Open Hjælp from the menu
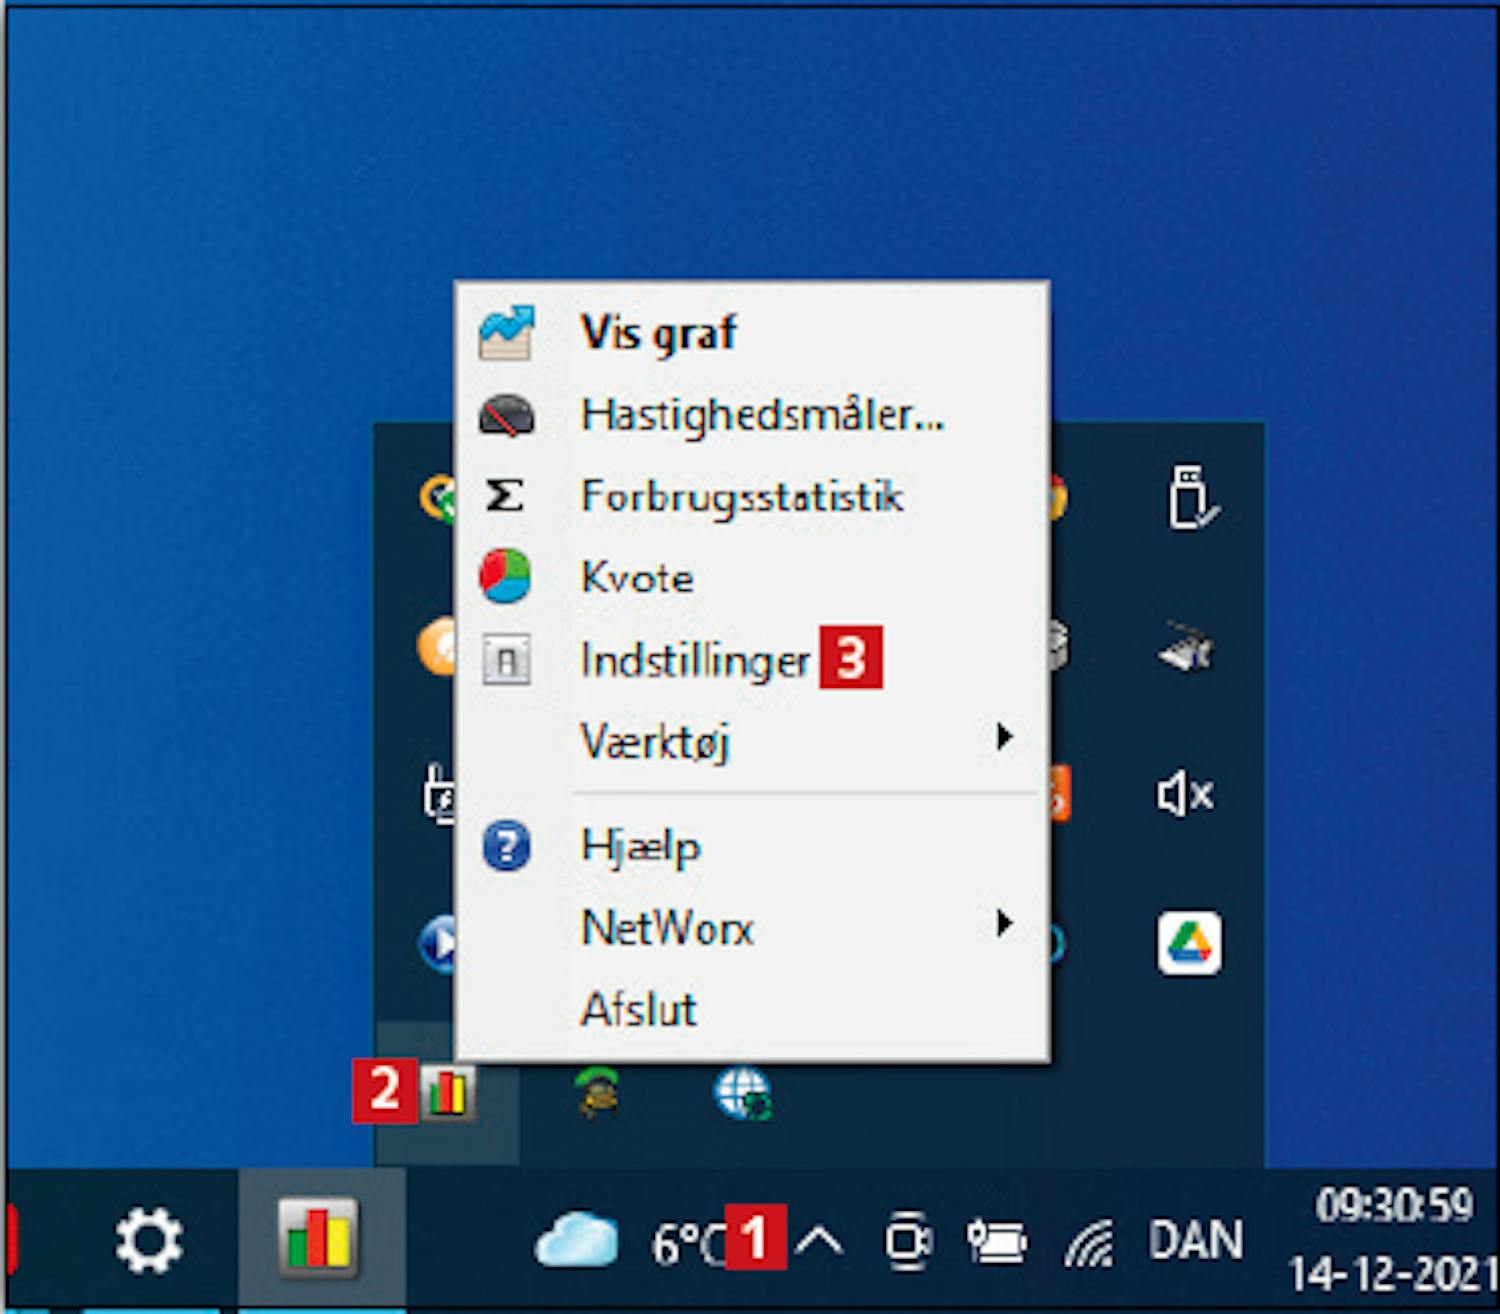Screen dimensions: 1500x1314 click(x=751, y=847)
